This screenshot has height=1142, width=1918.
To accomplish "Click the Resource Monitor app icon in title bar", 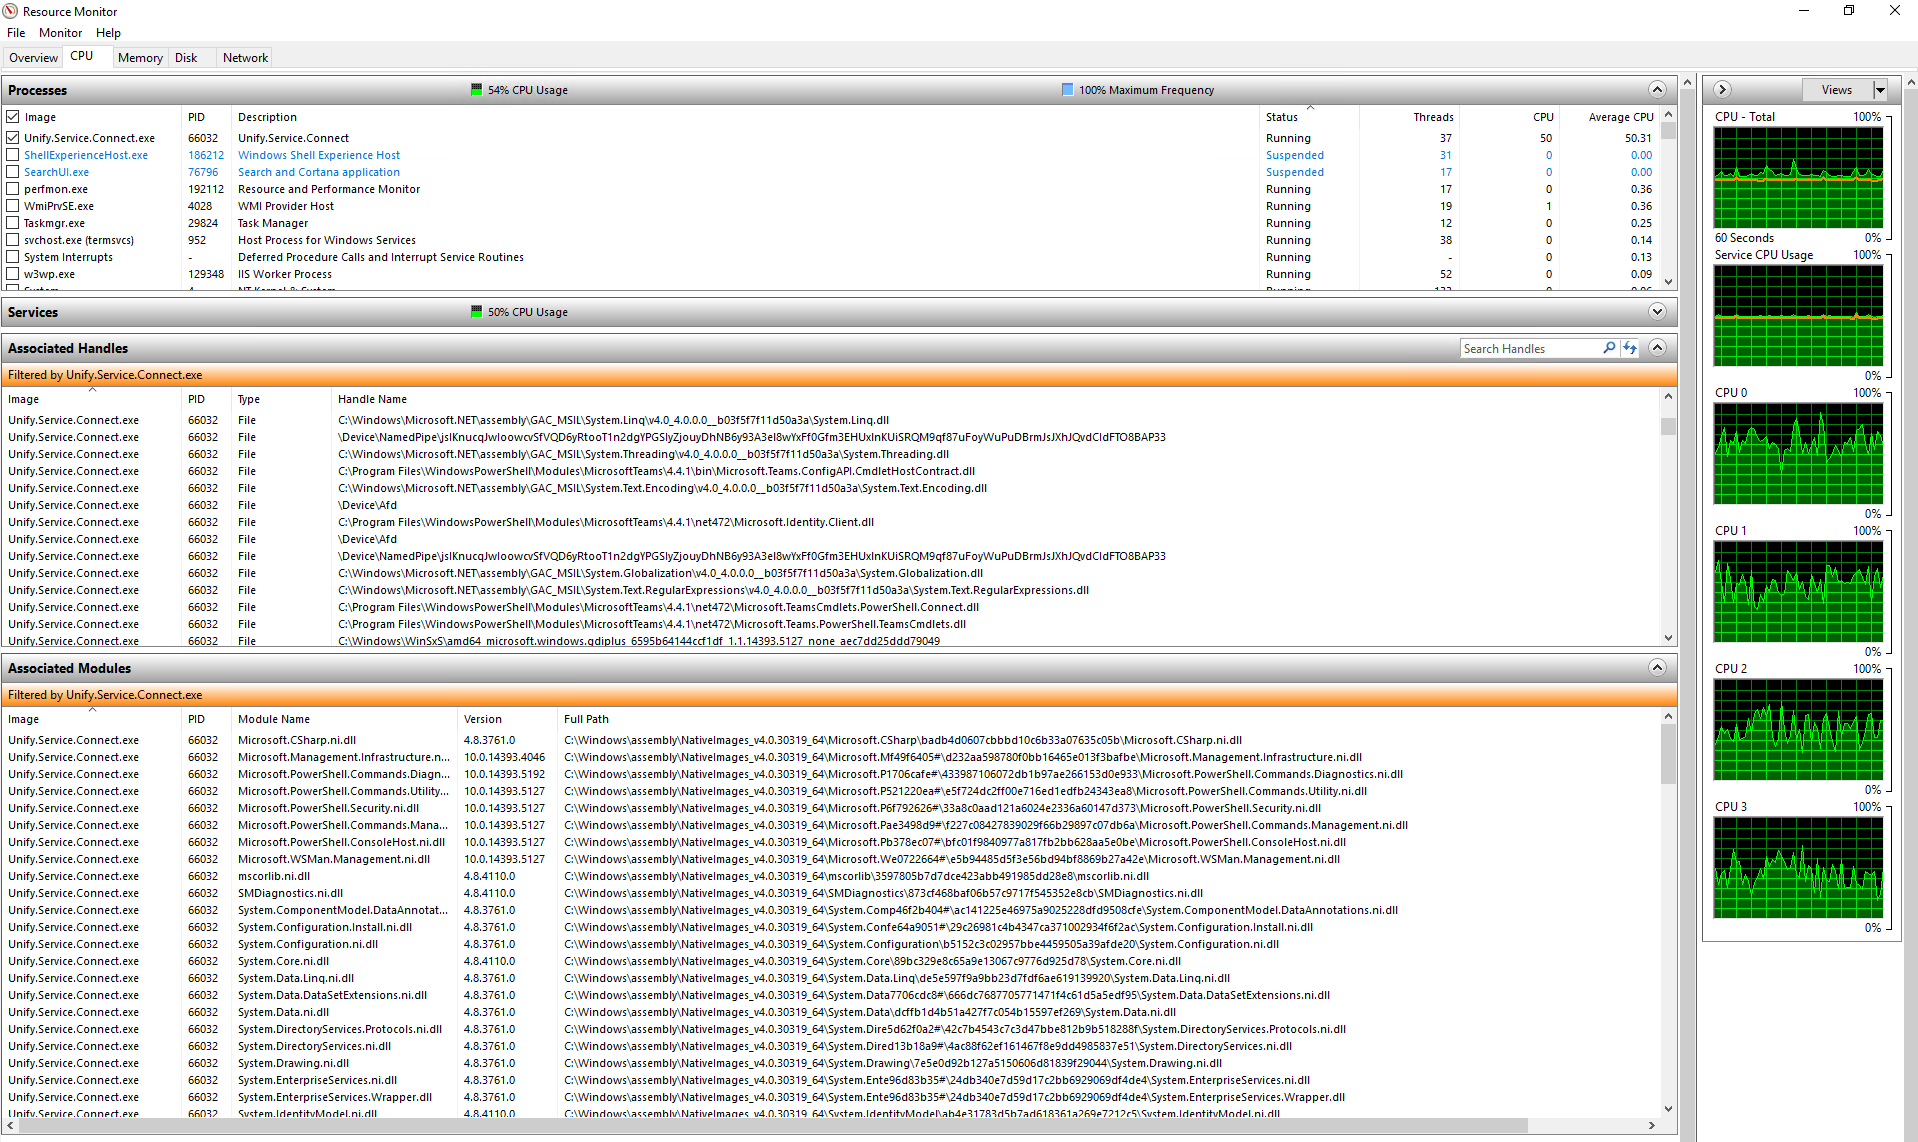I will point(10,11).
